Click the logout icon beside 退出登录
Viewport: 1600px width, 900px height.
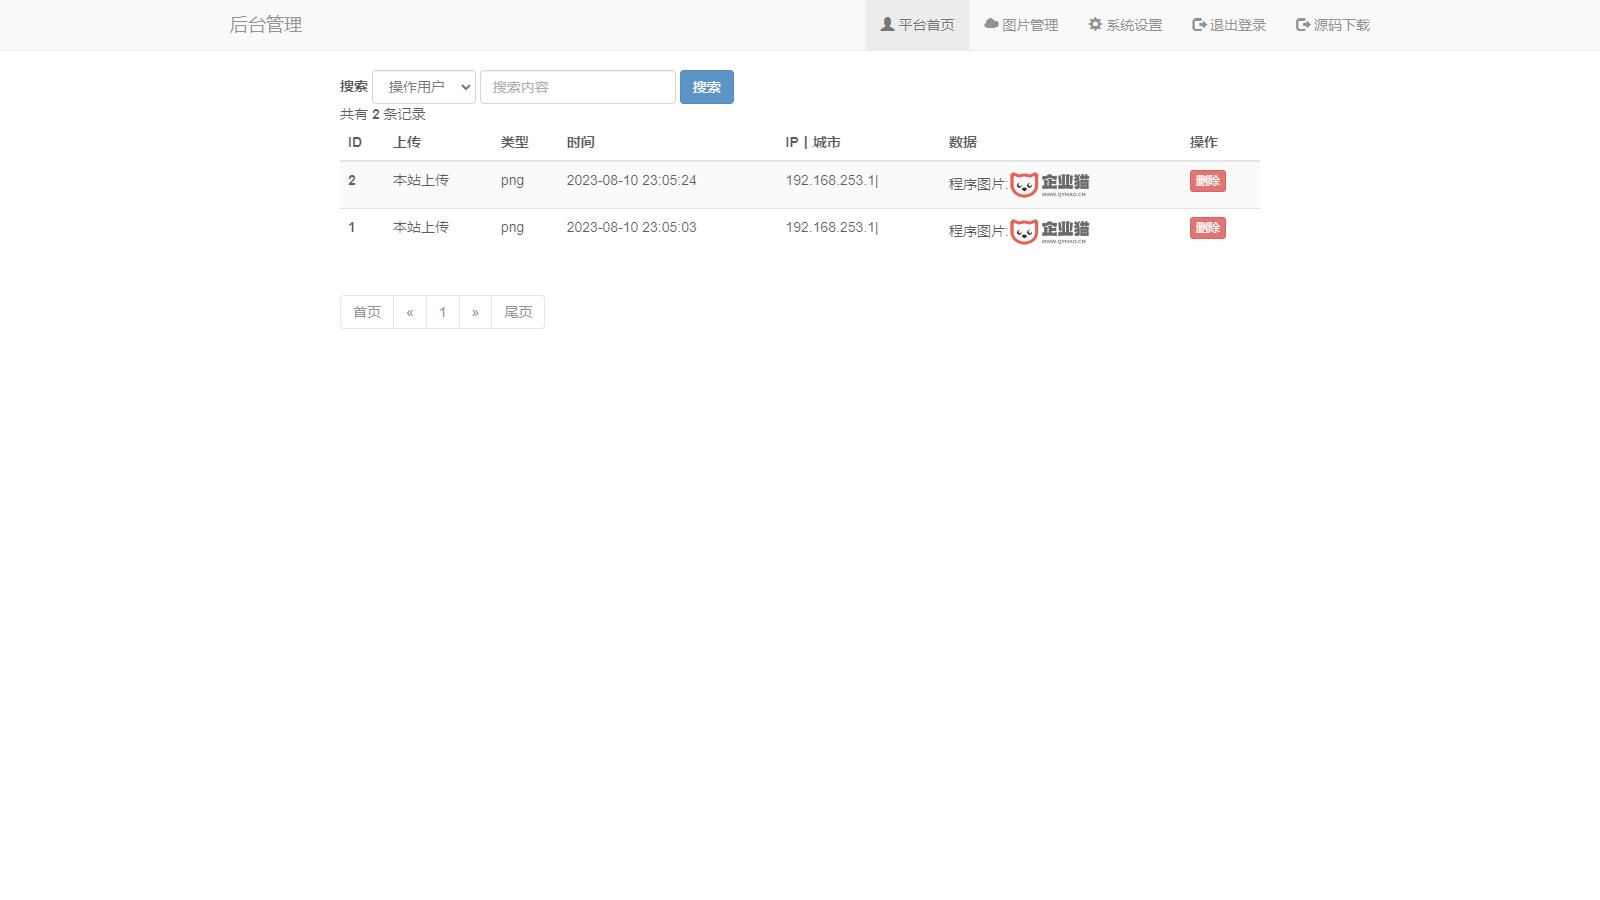[1199, 25]
